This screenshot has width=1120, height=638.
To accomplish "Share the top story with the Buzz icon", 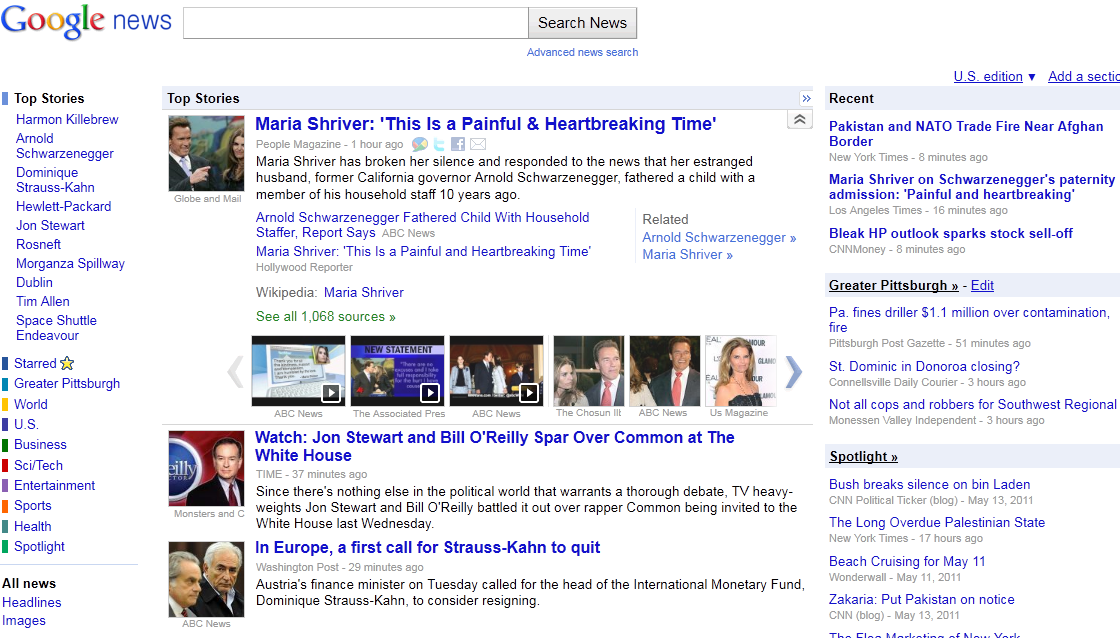I will 420,143.
